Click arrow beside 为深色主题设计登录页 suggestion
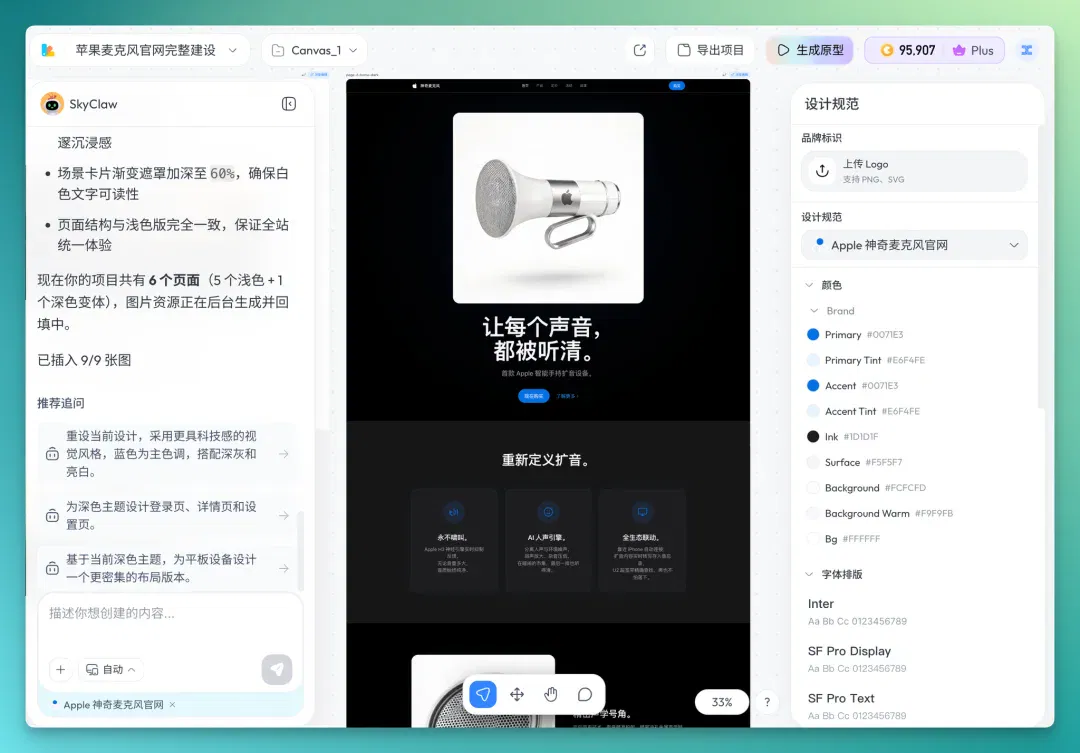 (x=284, y=515)
